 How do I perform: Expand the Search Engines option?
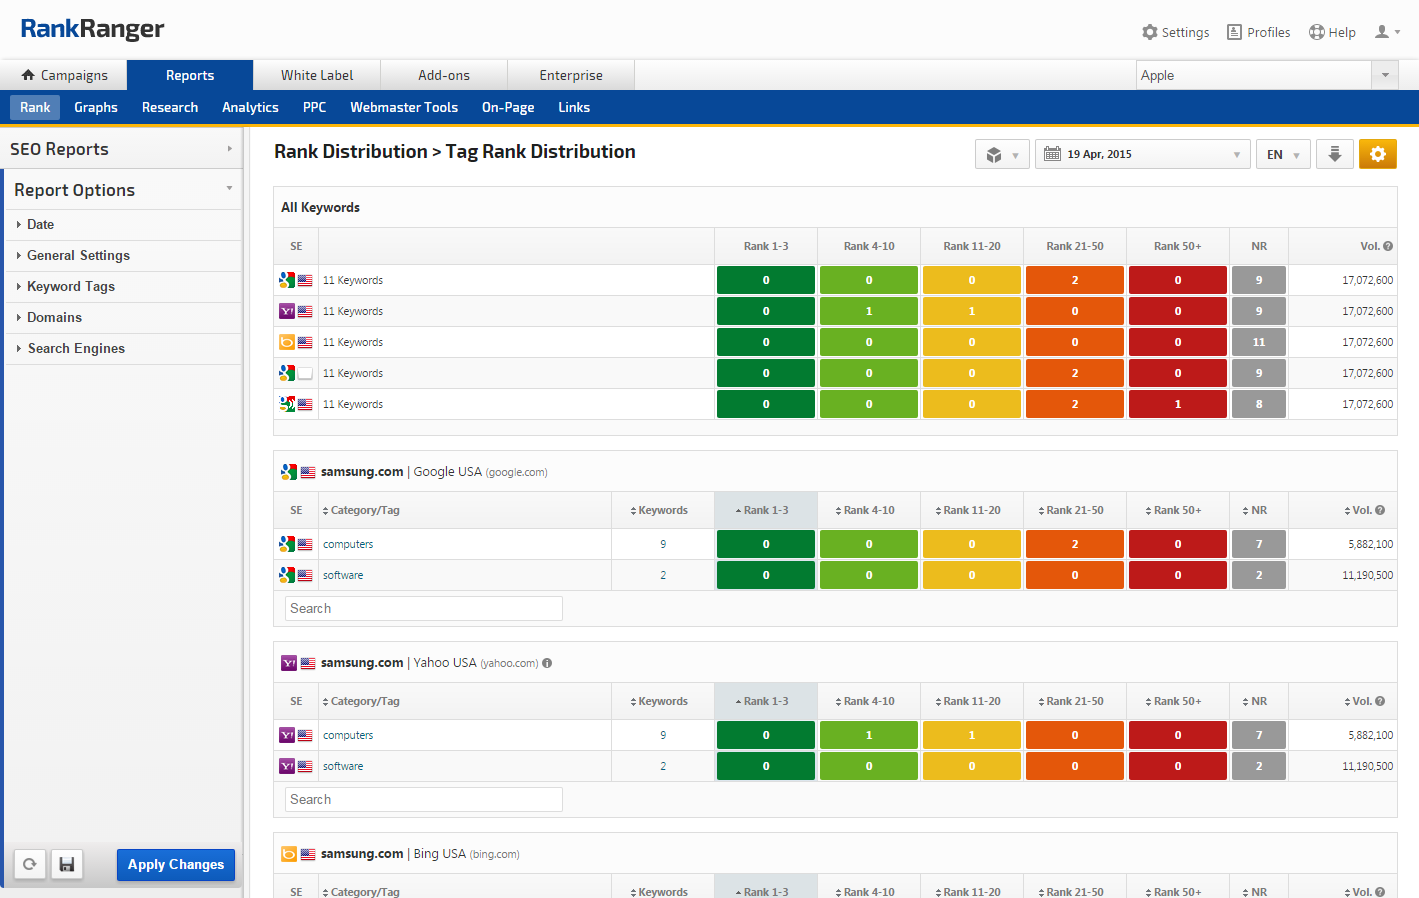tap(76, 348)
